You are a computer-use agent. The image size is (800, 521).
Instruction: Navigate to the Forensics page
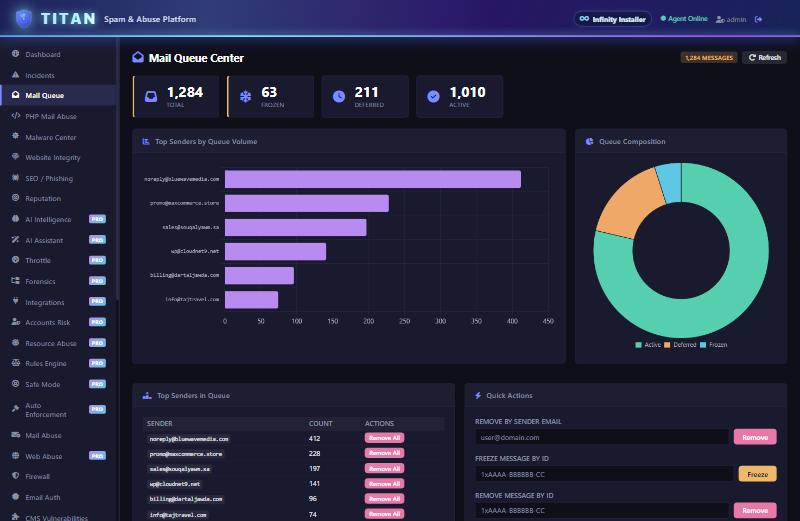(x=58, y=281)
